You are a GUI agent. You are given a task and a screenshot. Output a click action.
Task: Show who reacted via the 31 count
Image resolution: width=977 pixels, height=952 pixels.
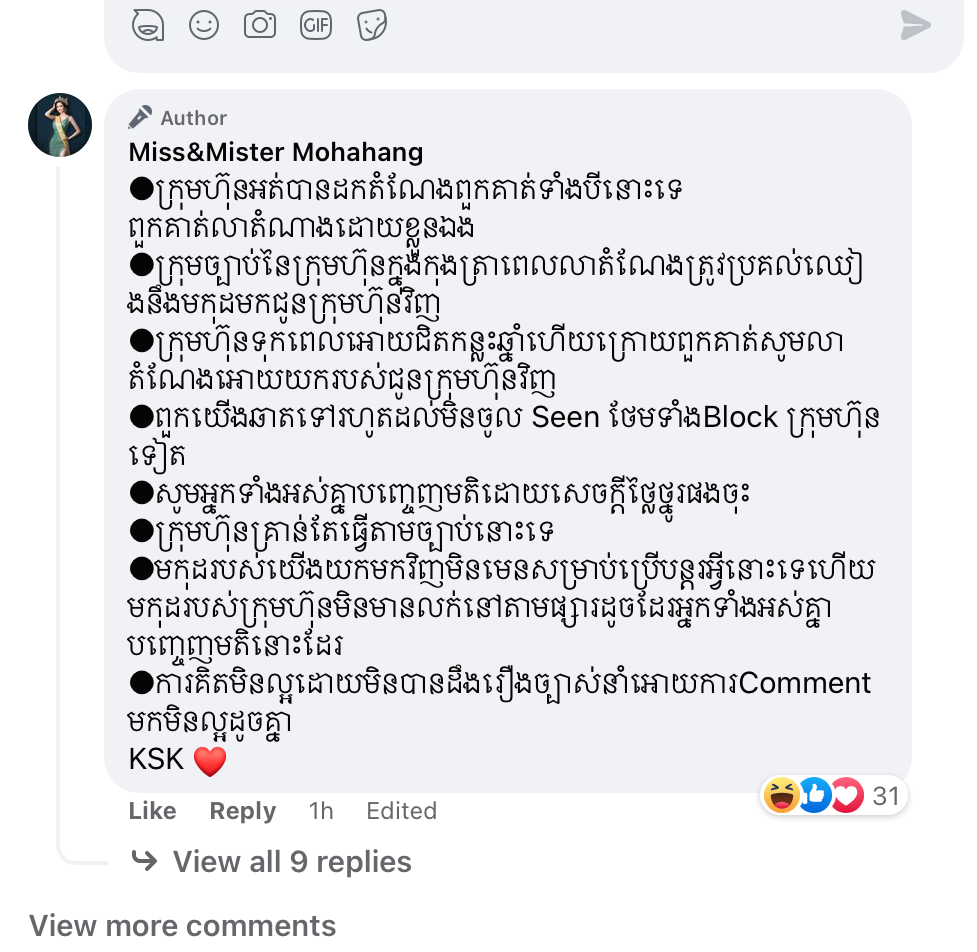[886, 796]
